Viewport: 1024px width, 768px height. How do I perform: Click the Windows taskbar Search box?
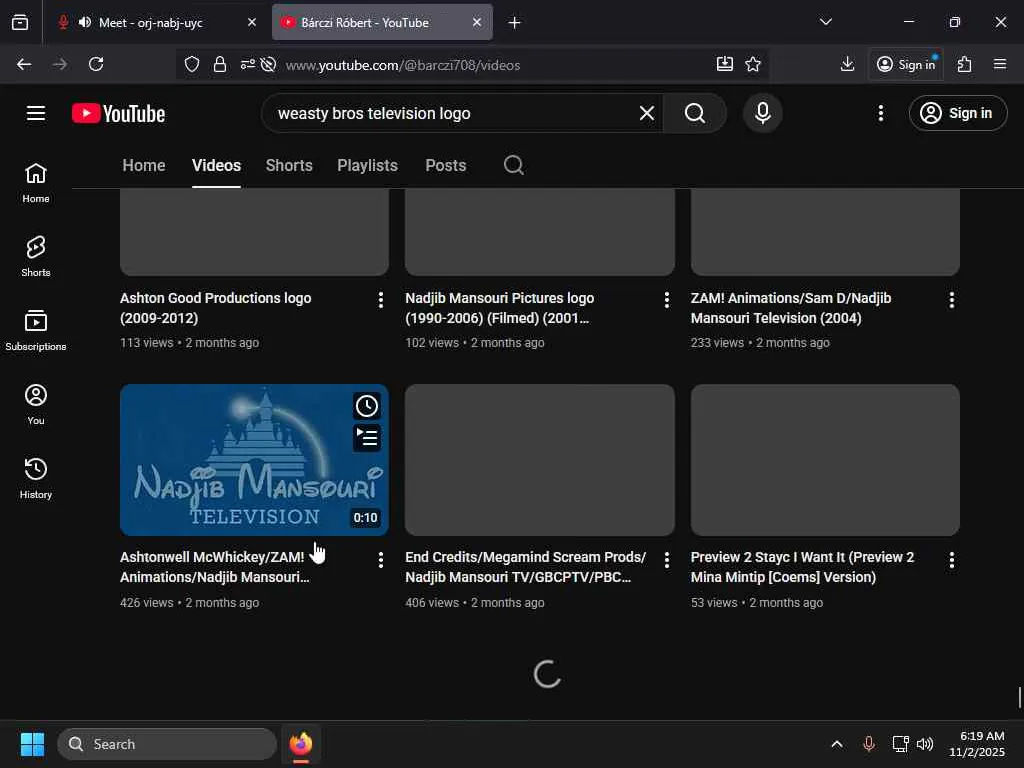tap(167, 744)
